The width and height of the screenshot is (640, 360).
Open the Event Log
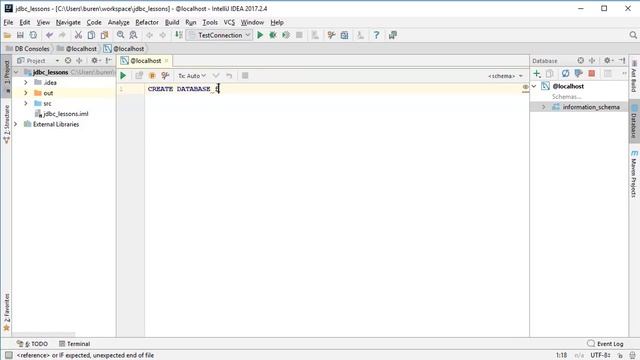click(x=605, y=344)
